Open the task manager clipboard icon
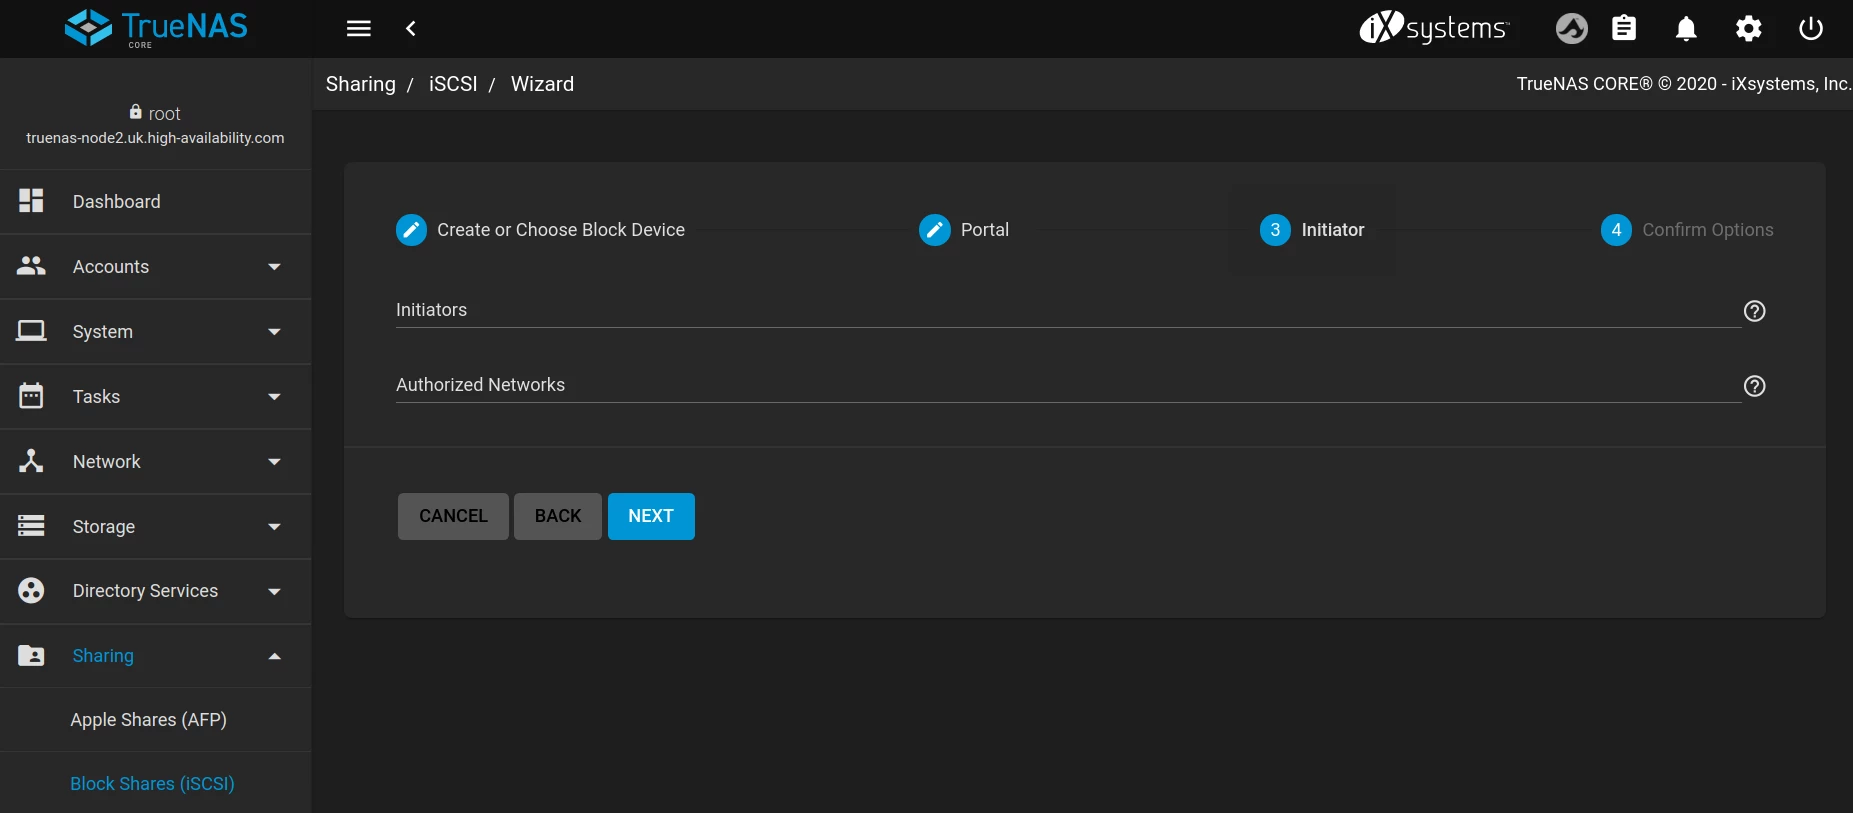 [1624, 29]
